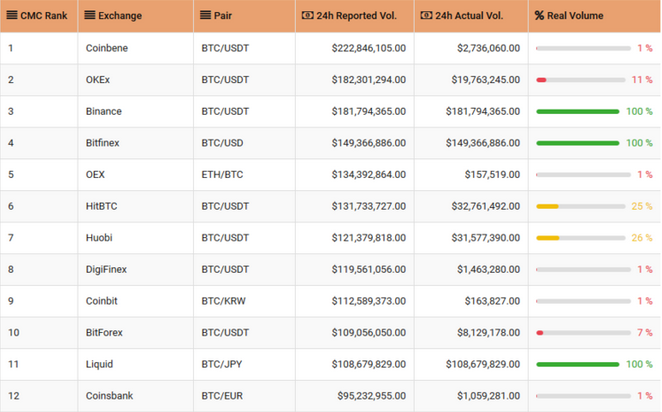Click the ETH/BTC pair cell
The image size is (662, 412).
click(222, 175)
